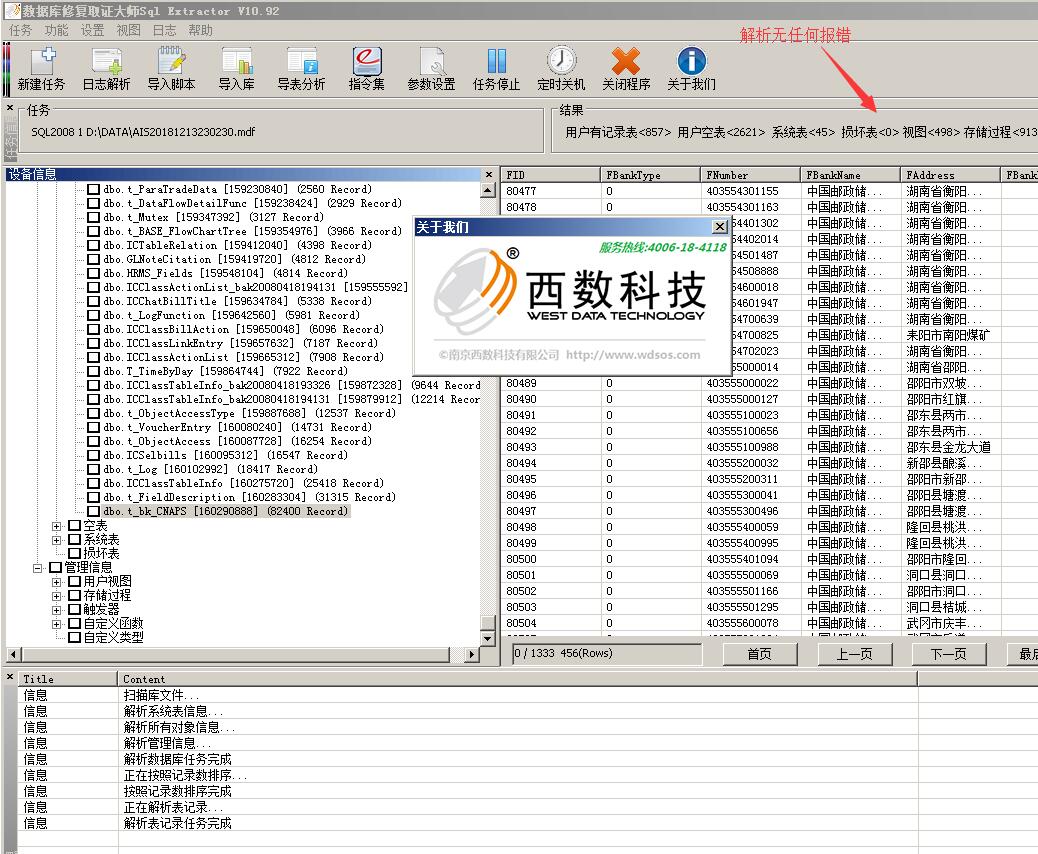Click the Content column header in log
The height and width of the screenshot is (854, 1038).
tap(518, 679)
